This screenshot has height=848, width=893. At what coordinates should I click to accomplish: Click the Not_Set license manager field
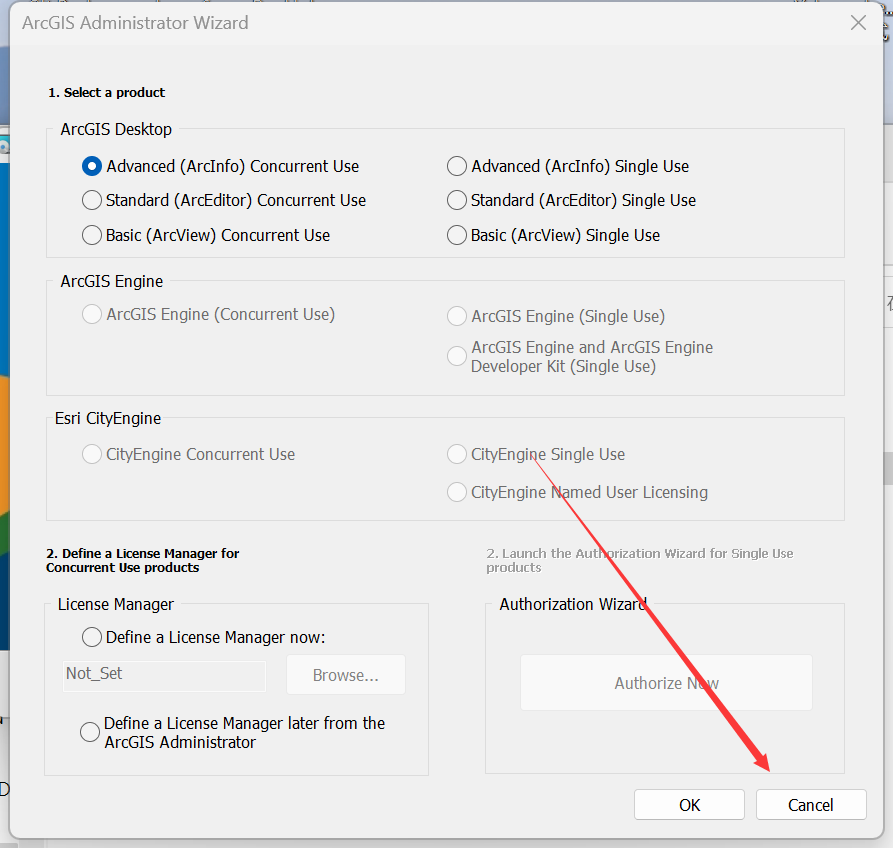coord(165,674)
